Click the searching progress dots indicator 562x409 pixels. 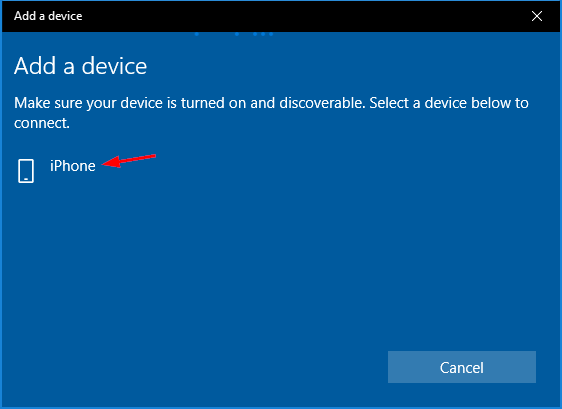[x=234, y=34]
